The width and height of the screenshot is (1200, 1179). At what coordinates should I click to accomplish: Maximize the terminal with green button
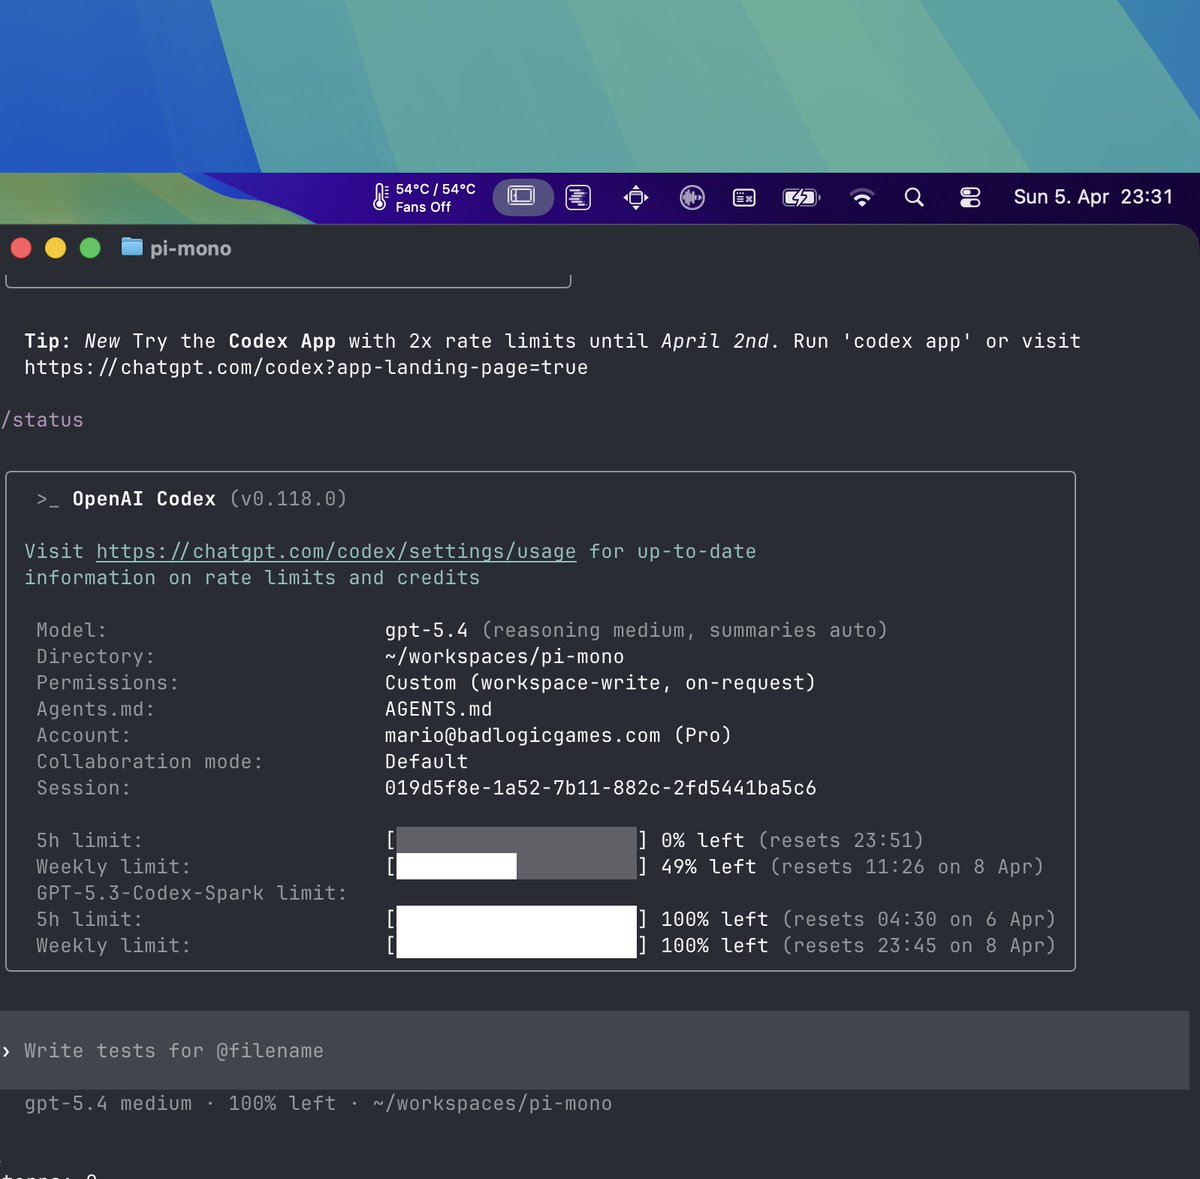pos(90,248)
